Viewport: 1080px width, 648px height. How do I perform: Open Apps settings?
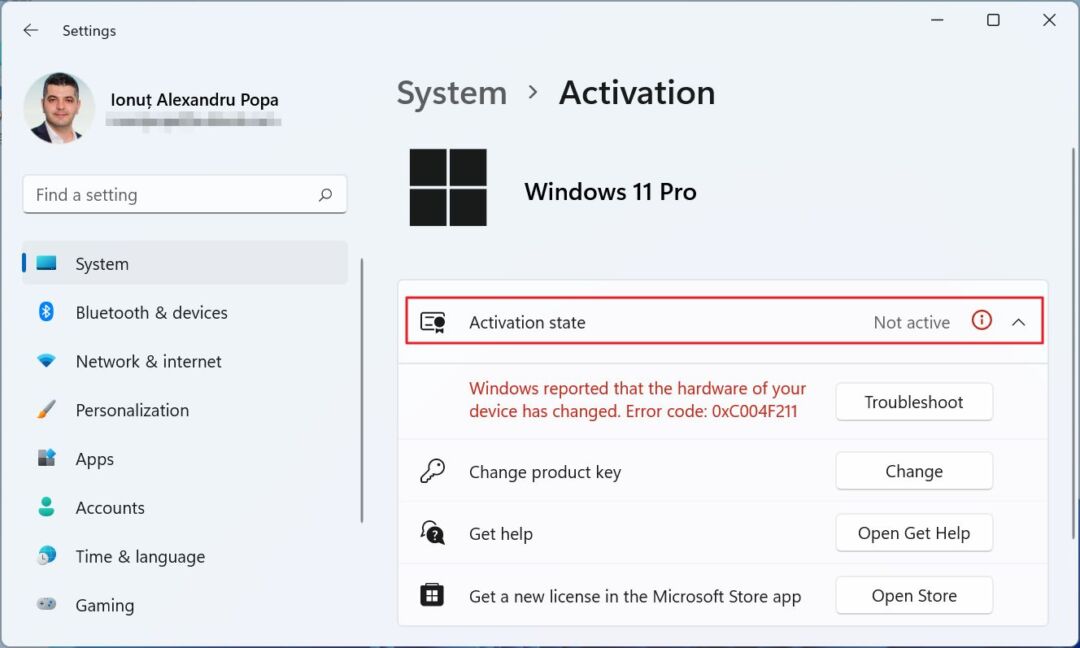94,459
